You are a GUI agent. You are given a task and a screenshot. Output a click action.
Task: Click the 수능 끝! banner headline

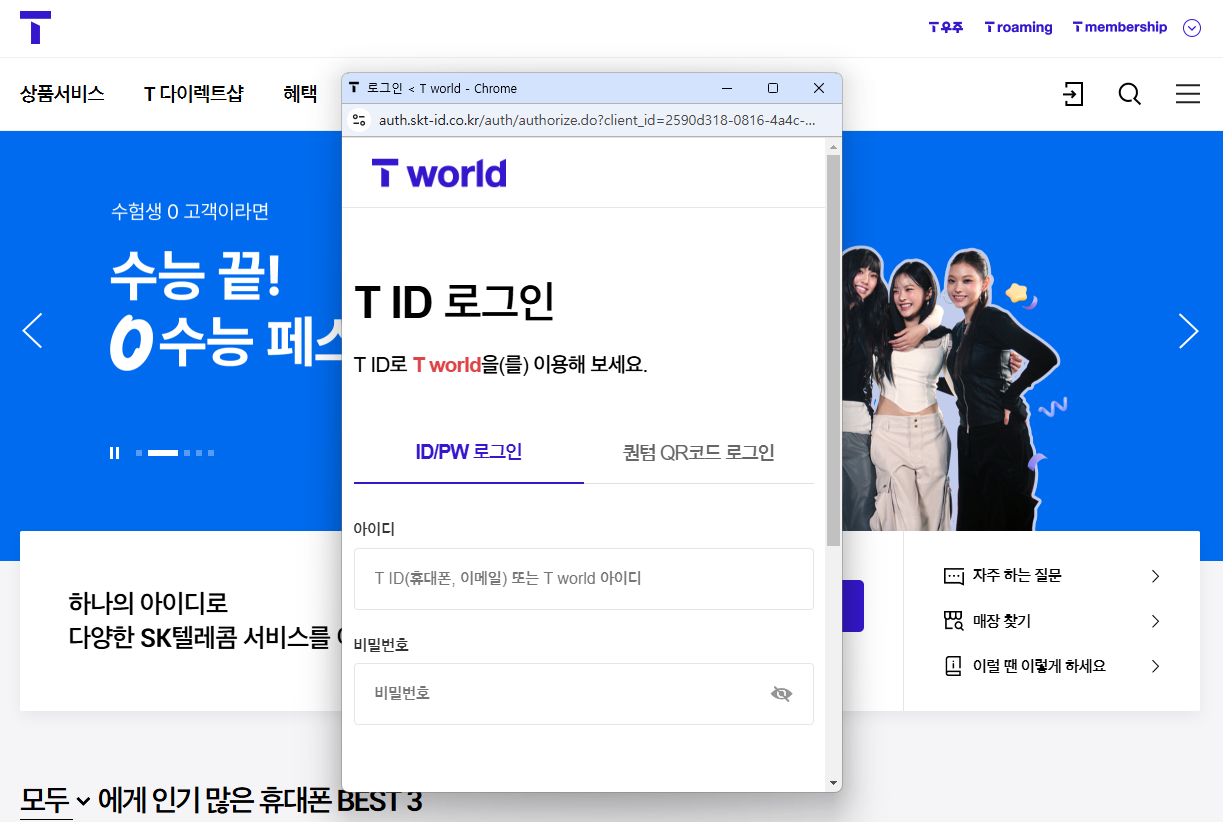tap(196, 274)
